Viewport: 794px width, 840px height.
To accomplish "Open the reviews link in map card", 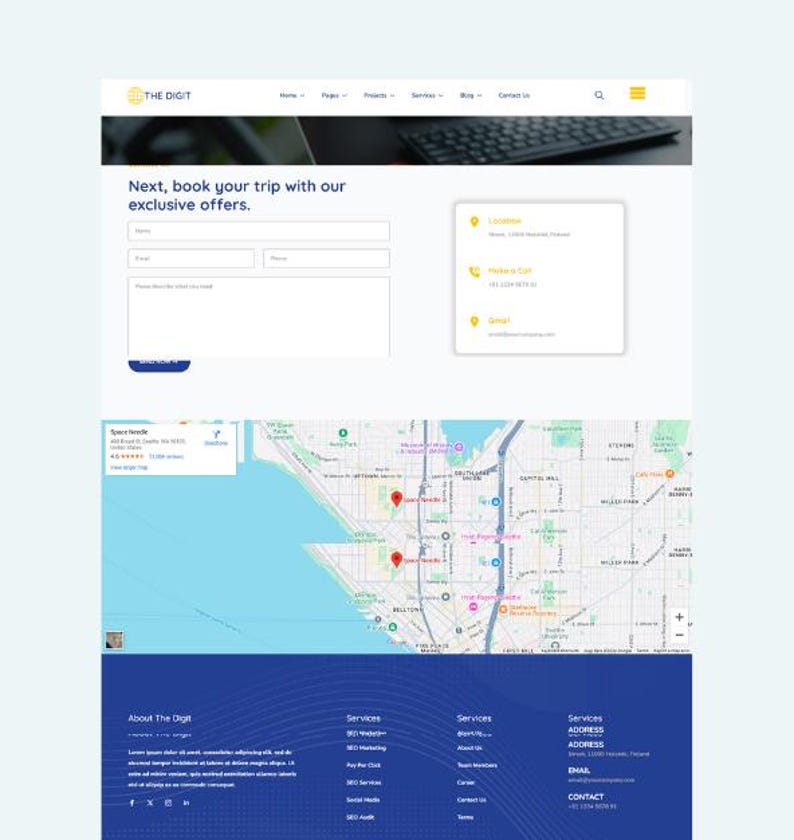I will coord(166,456).
